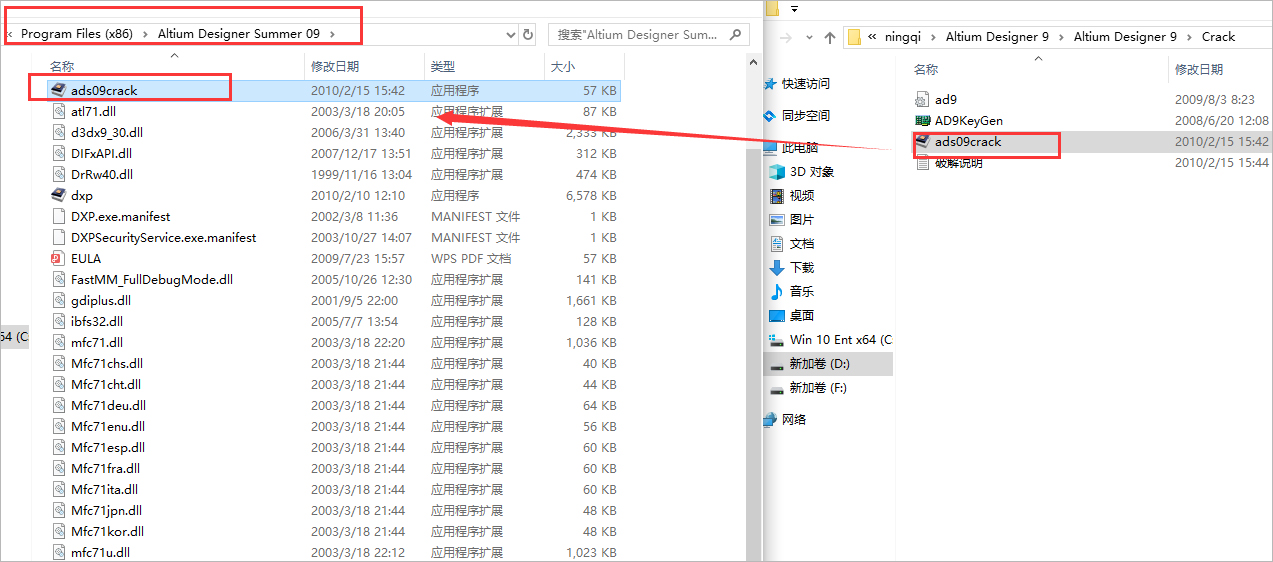
Task: Open 桌面 folder in sidebar
Action: pos(802,315)
